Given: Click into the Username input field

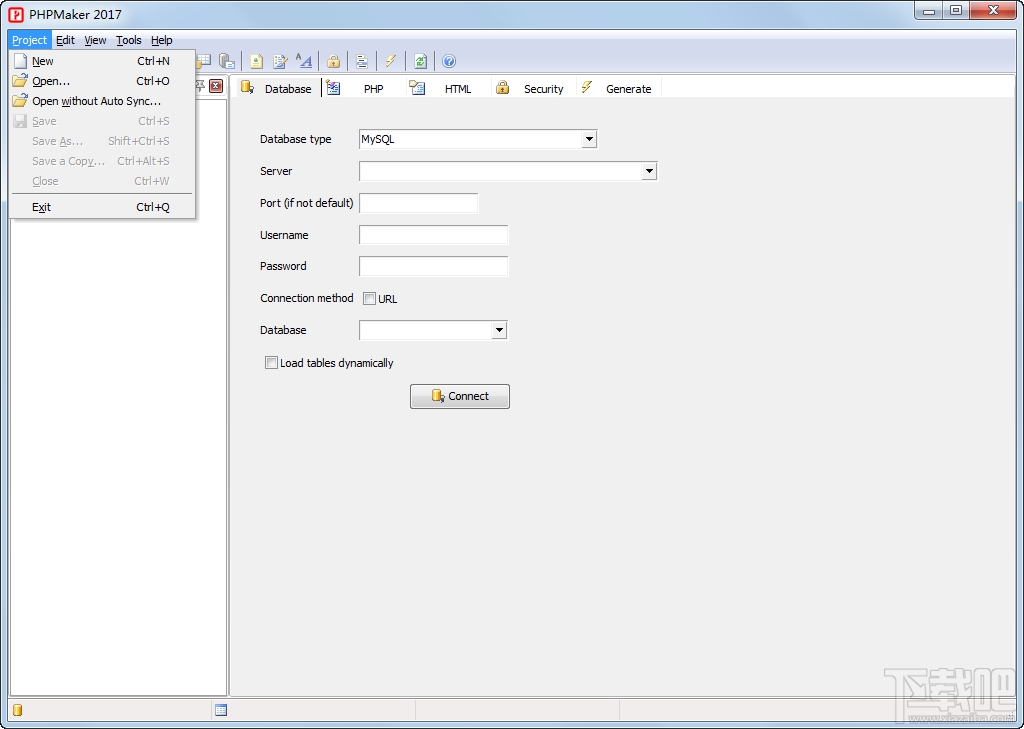Looking at the screenshot, I should (x=433, y=235).
